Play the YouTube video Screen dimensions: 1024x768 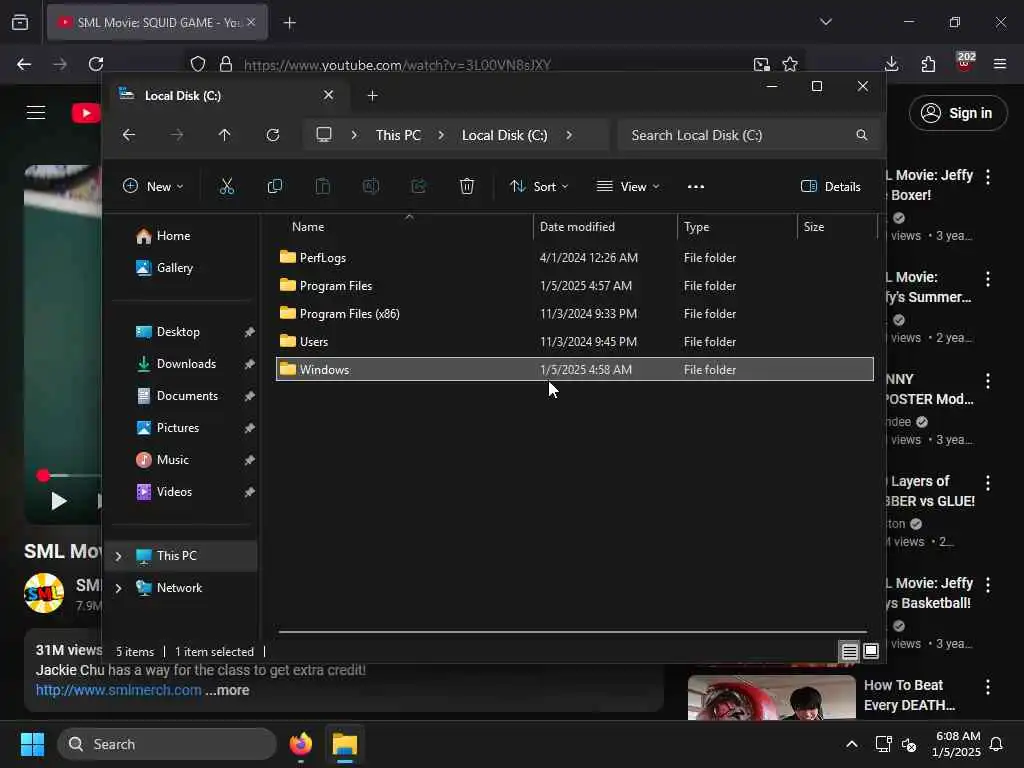59,501
